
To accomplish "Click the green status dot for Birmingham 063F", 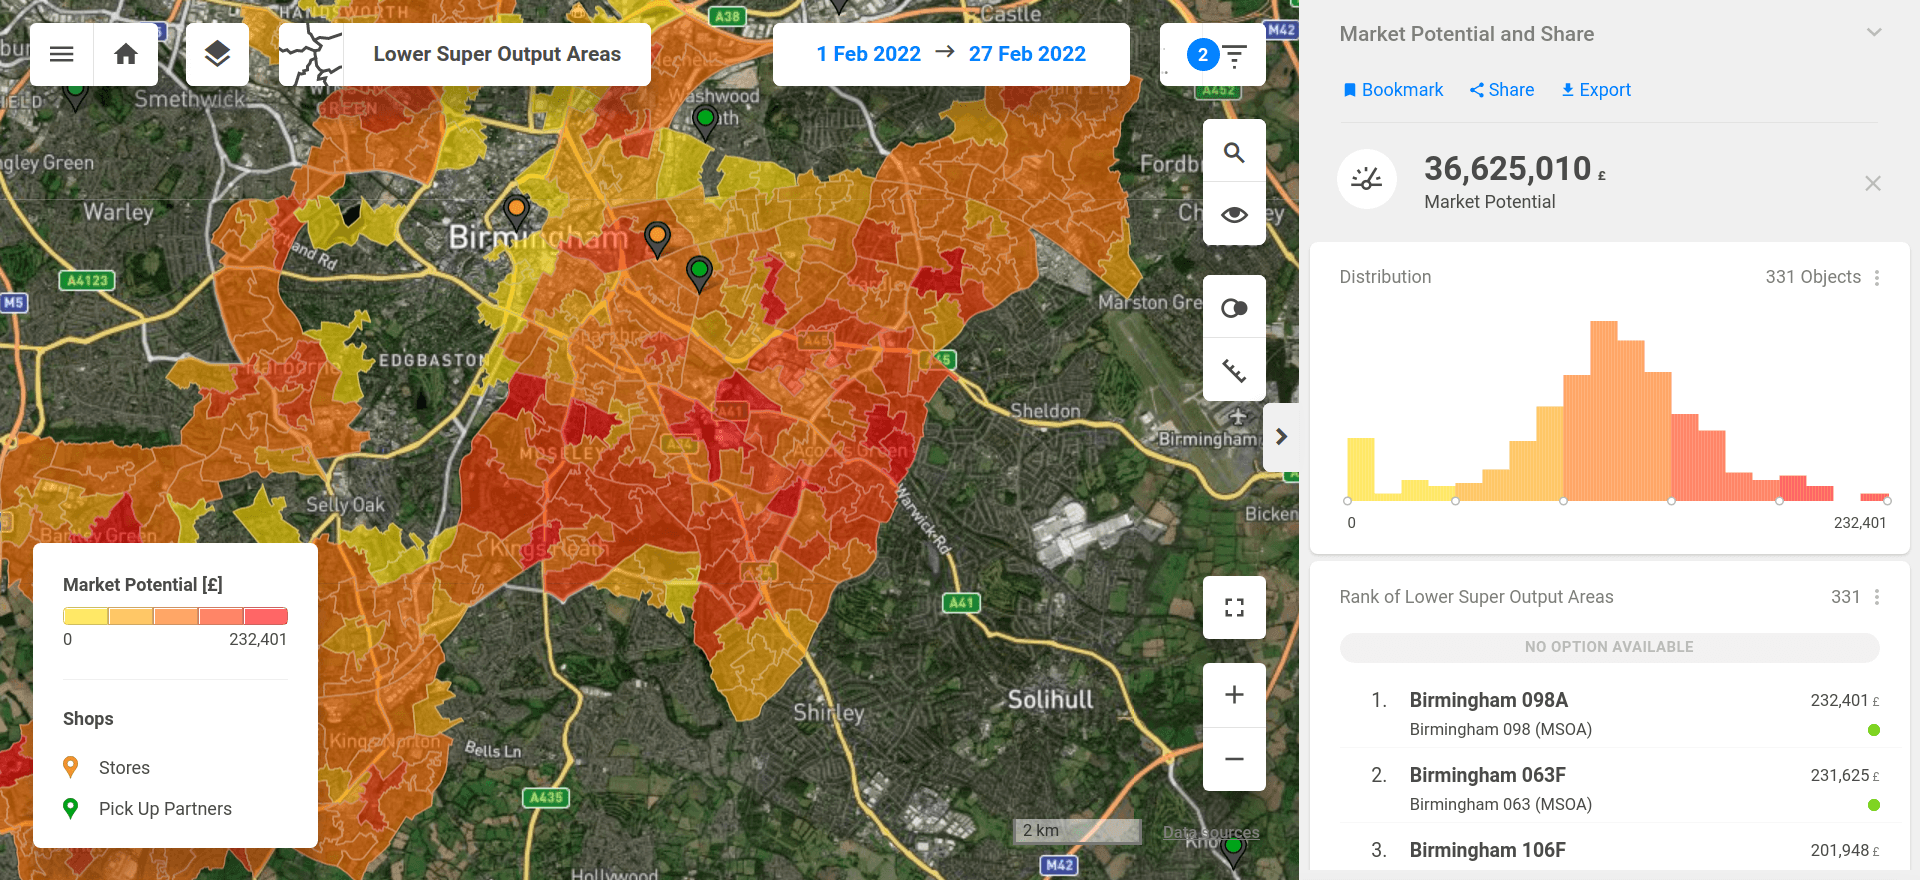I will click(x=1873, y=805).
